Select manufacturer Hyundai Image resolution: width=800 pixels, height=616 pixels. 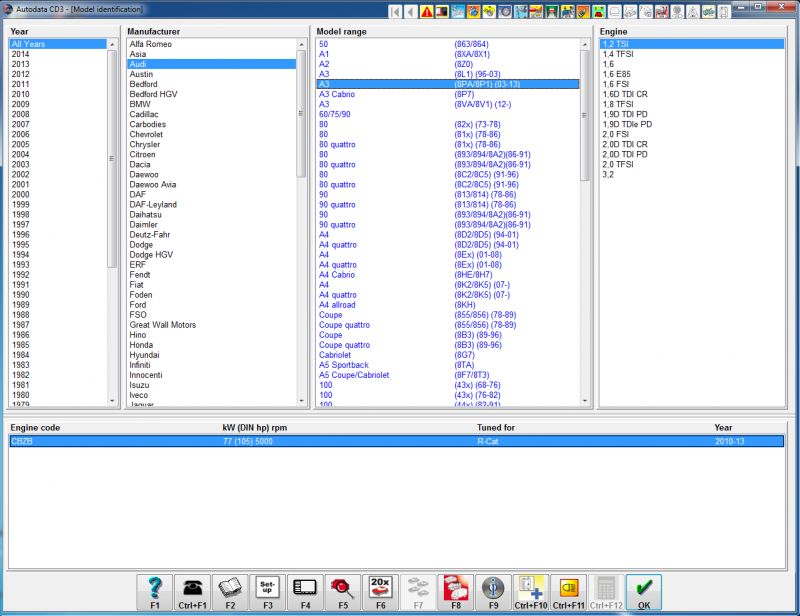[211, 355]
